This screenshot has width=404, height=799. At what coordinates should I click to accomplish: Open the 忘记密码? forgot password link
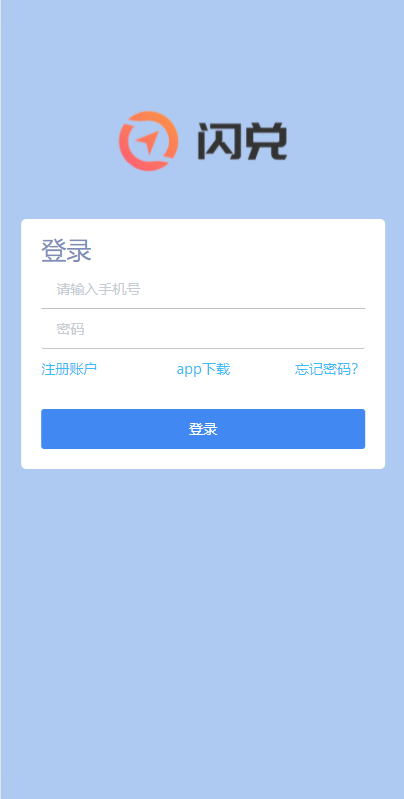coord(327,369)
